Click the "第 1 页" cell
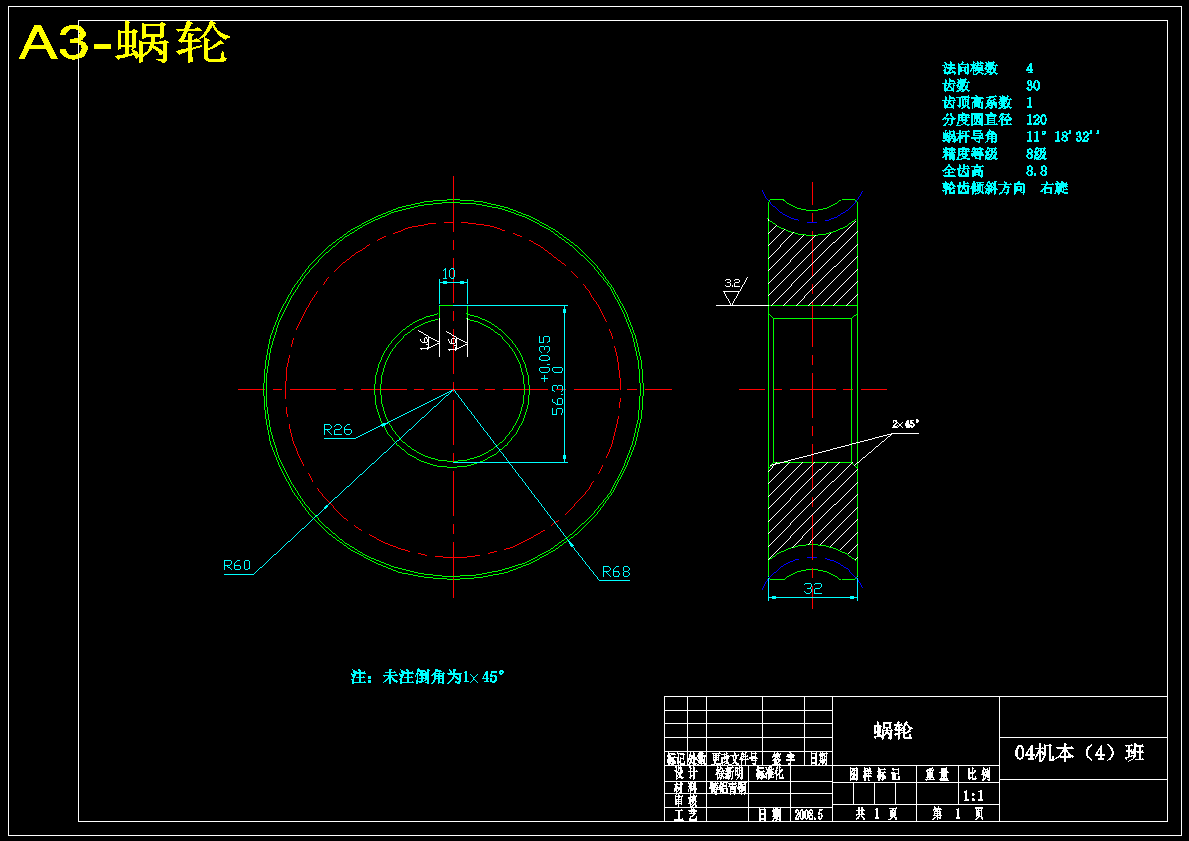This screenshot has height=841, width=1189. (958, 813)
